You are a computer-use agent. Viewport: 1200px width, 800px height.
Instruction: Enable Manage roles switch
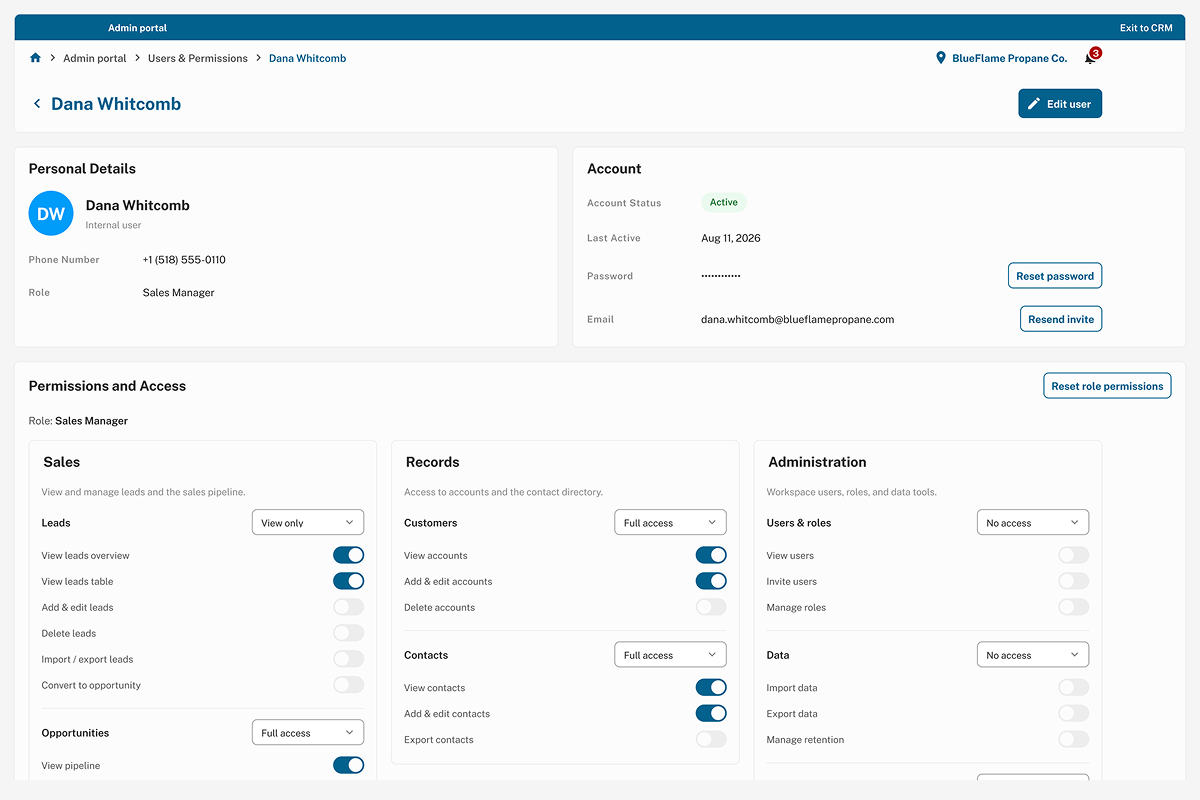[x=1074, y=607]
